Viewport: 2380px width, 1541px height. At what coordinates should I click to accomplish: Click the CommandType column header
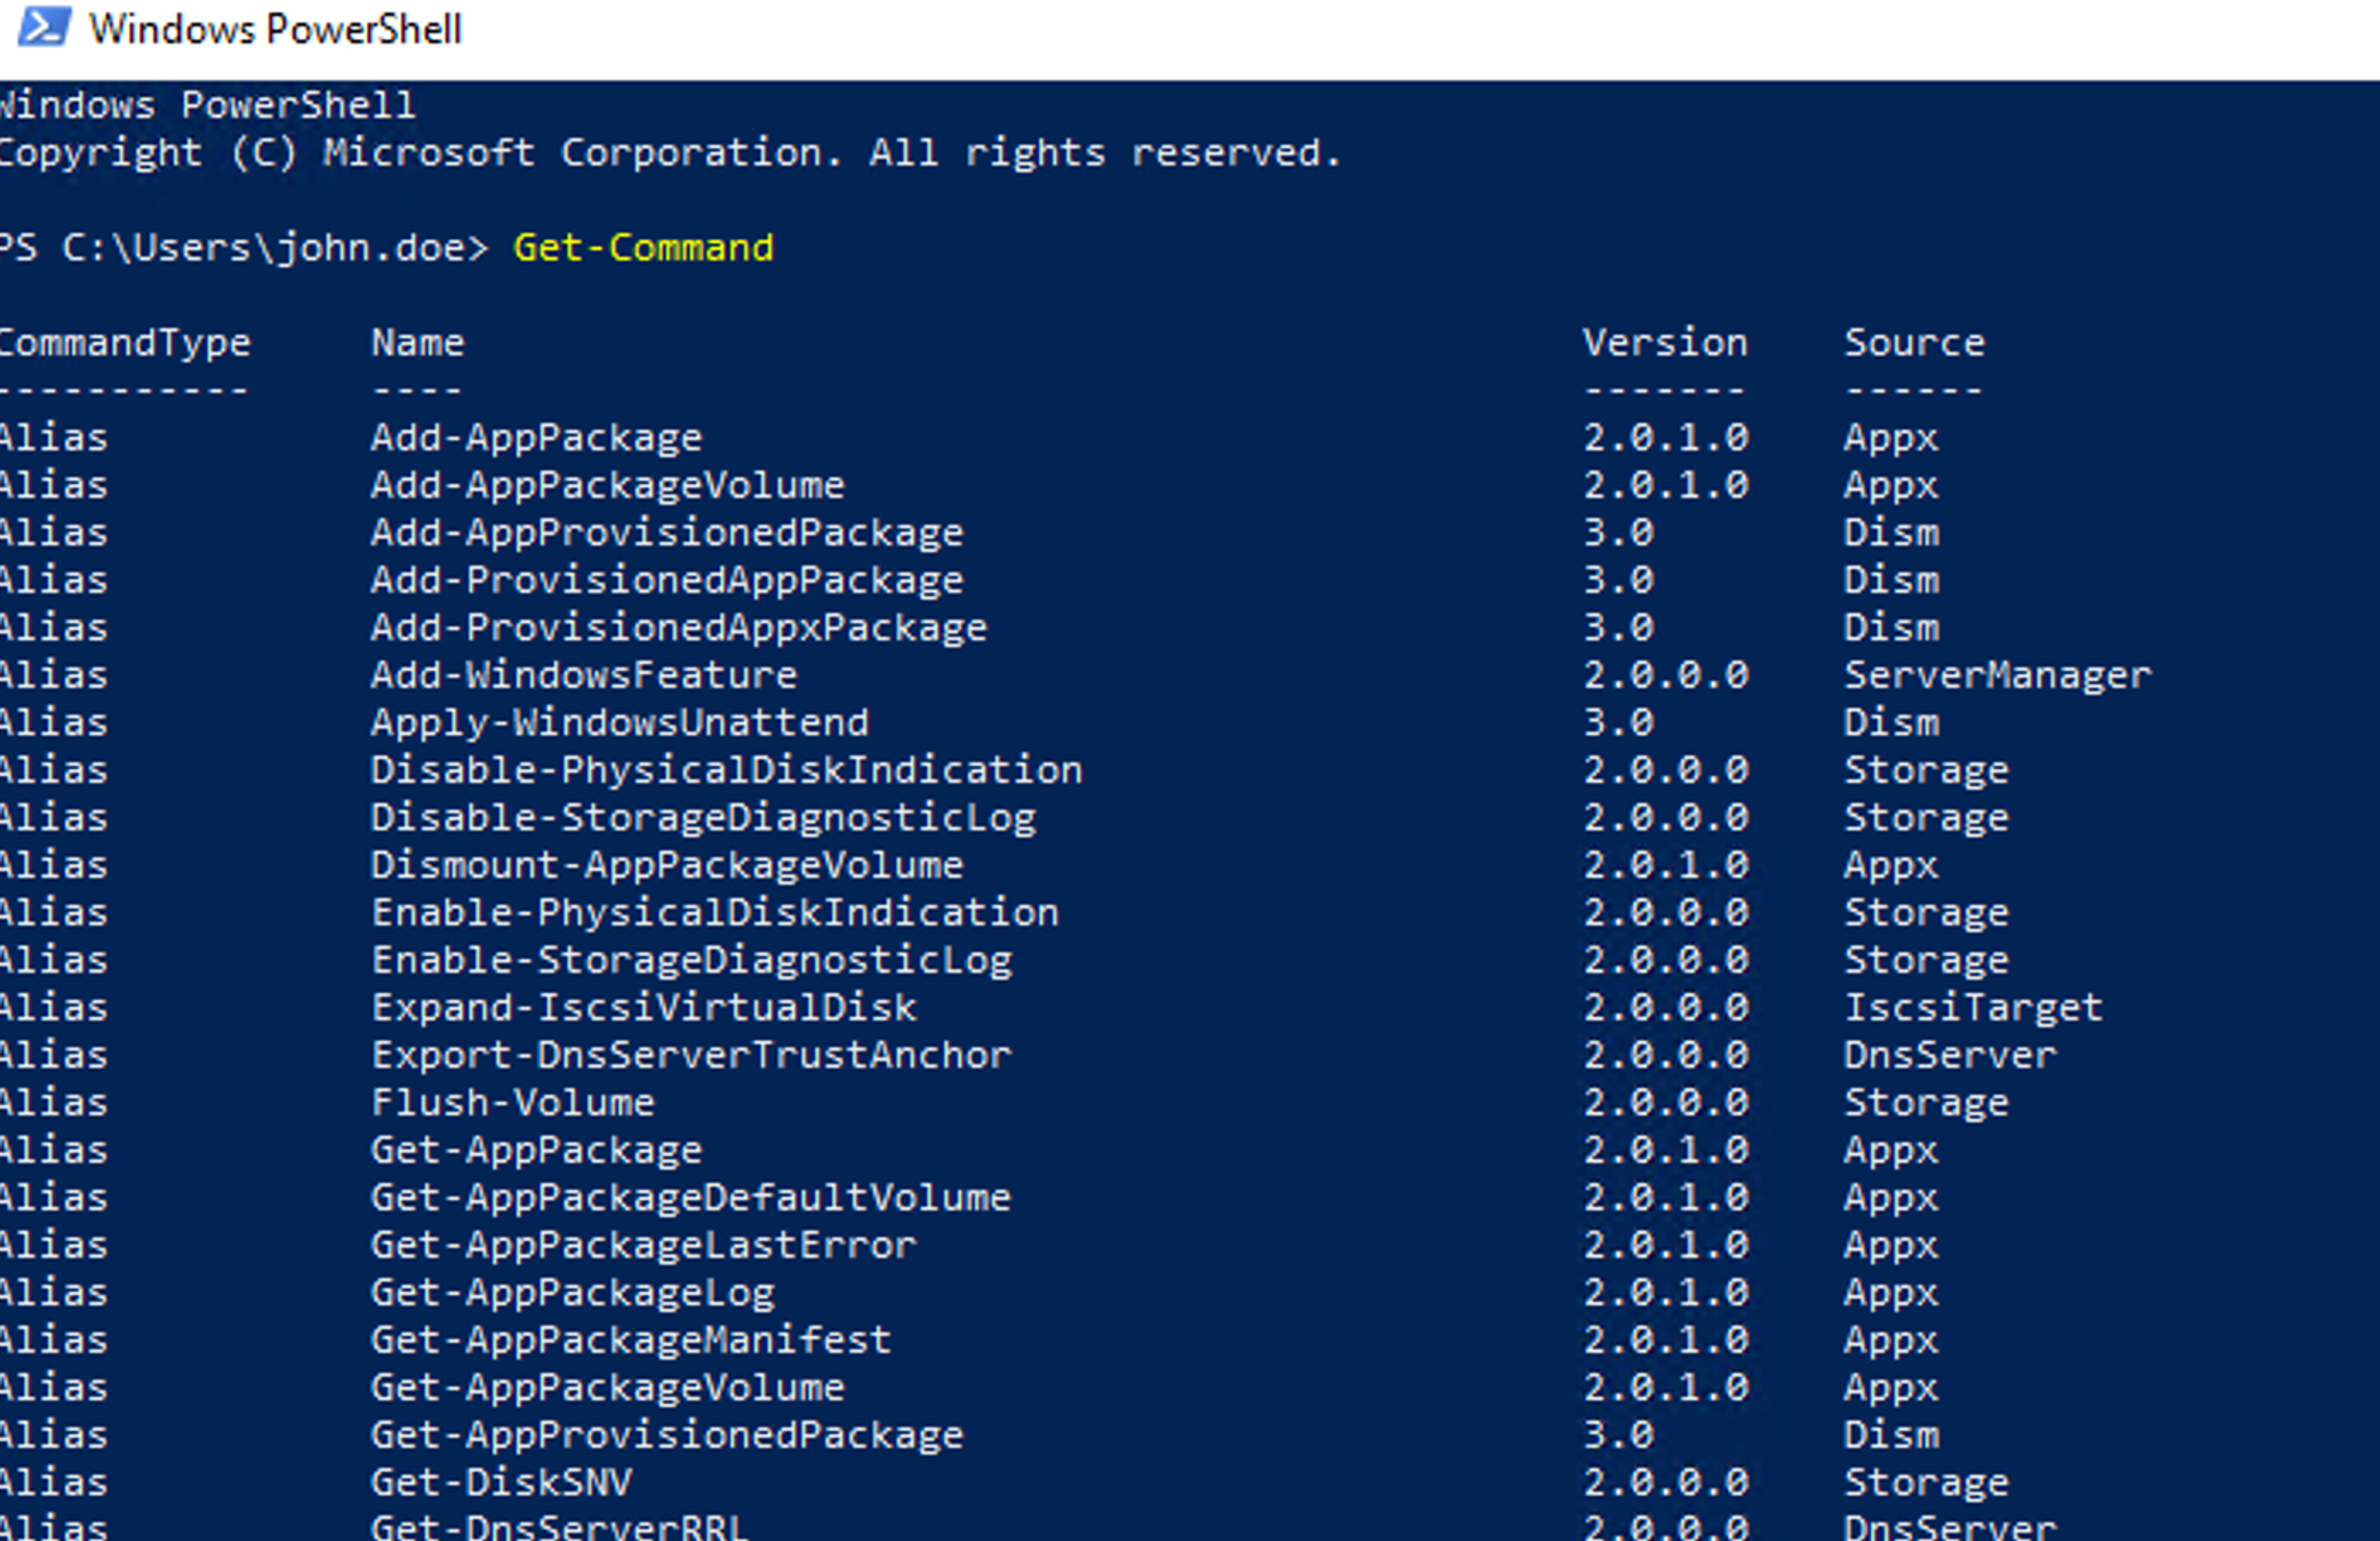(x=124, y=343)
